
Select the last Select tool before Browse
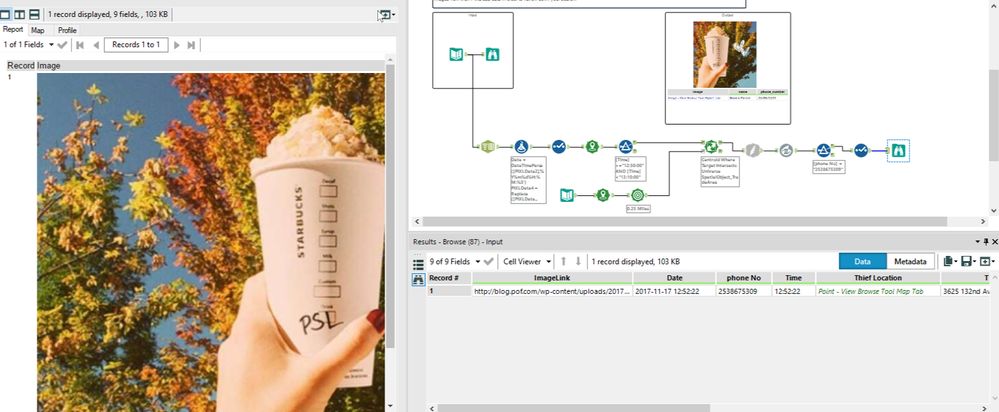[861, 150]
